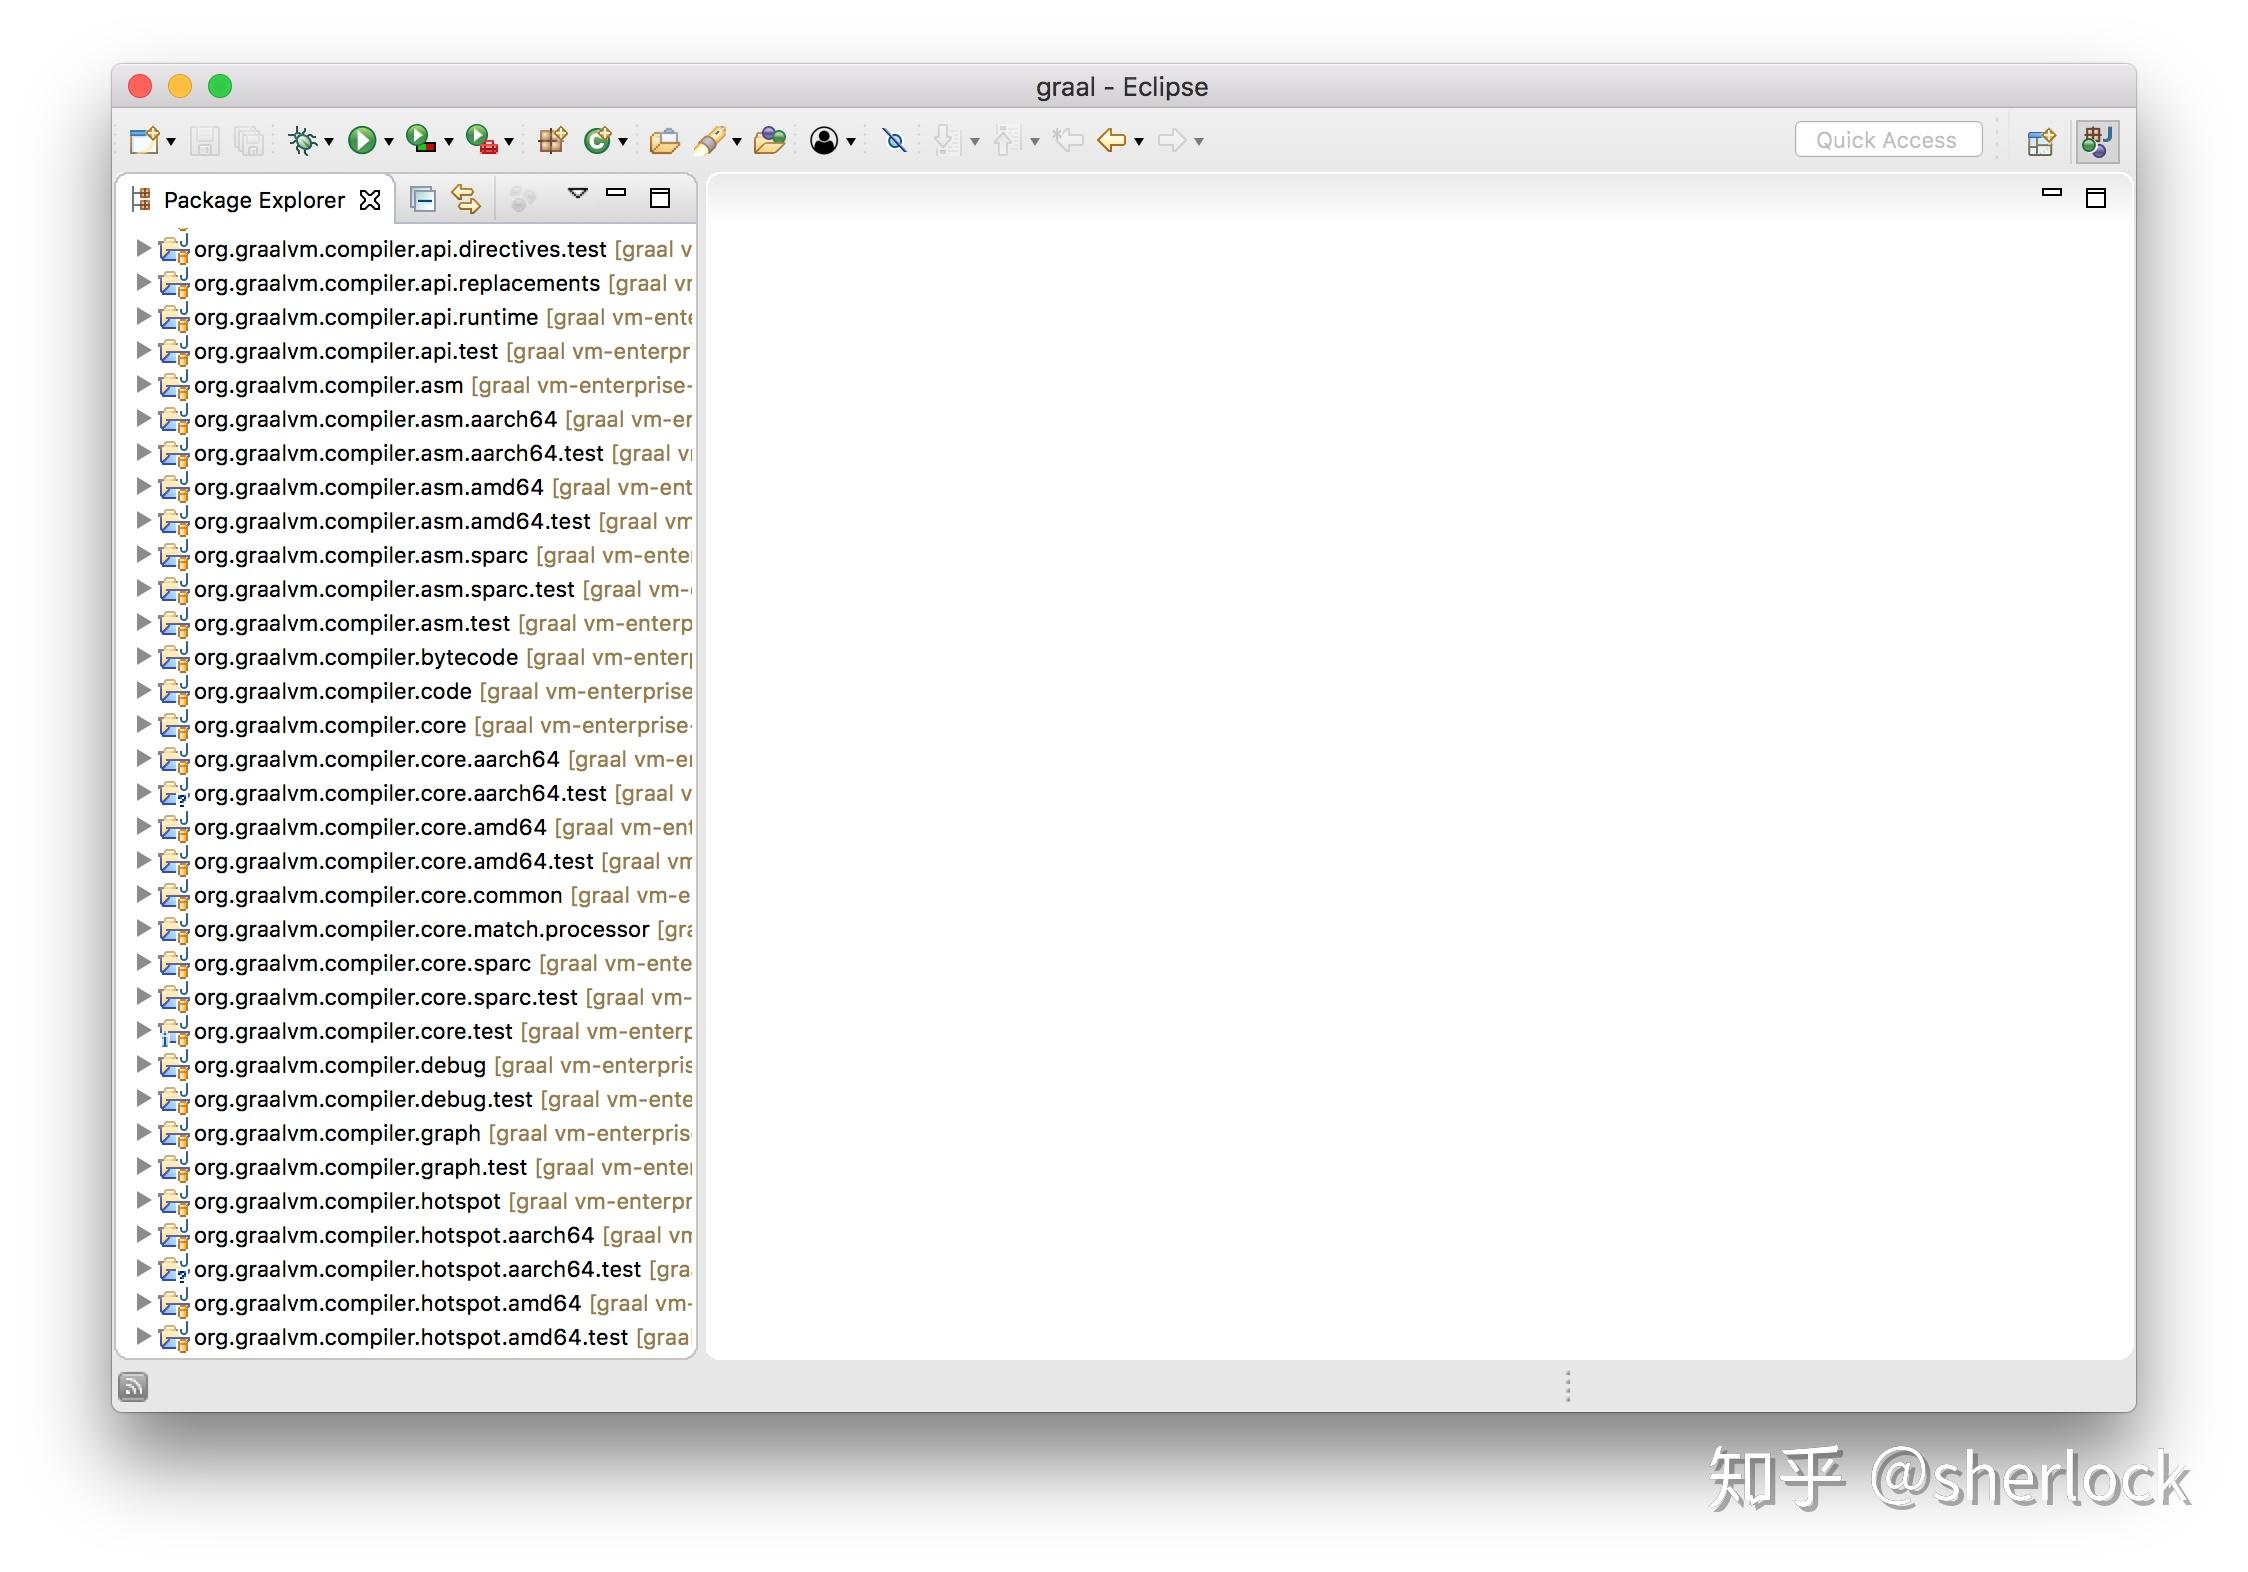This screenshot has width=2248, height=1572.
Task: Click the Run with Coverage icon
Action: (x=421, y=140)
